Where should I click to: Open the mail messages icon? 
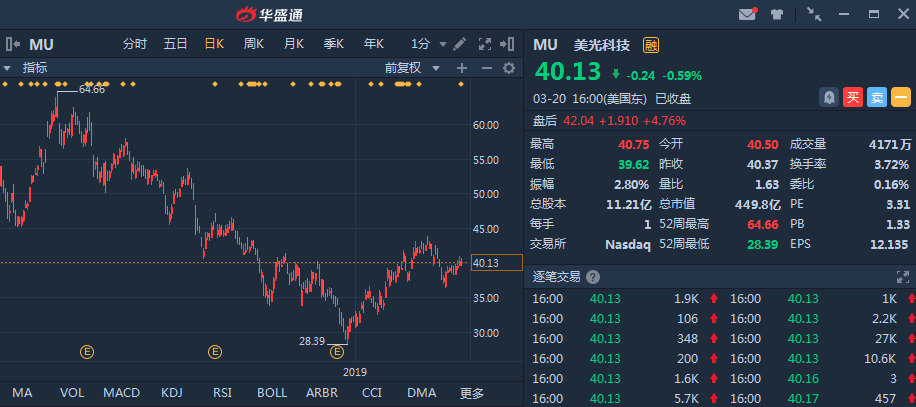747,15
